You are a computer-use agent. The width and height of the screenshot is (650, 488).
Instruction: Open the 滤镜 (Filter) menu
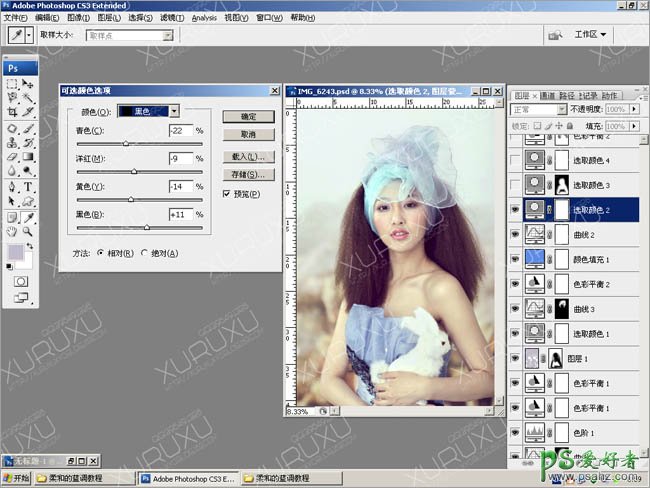point(170,17)
